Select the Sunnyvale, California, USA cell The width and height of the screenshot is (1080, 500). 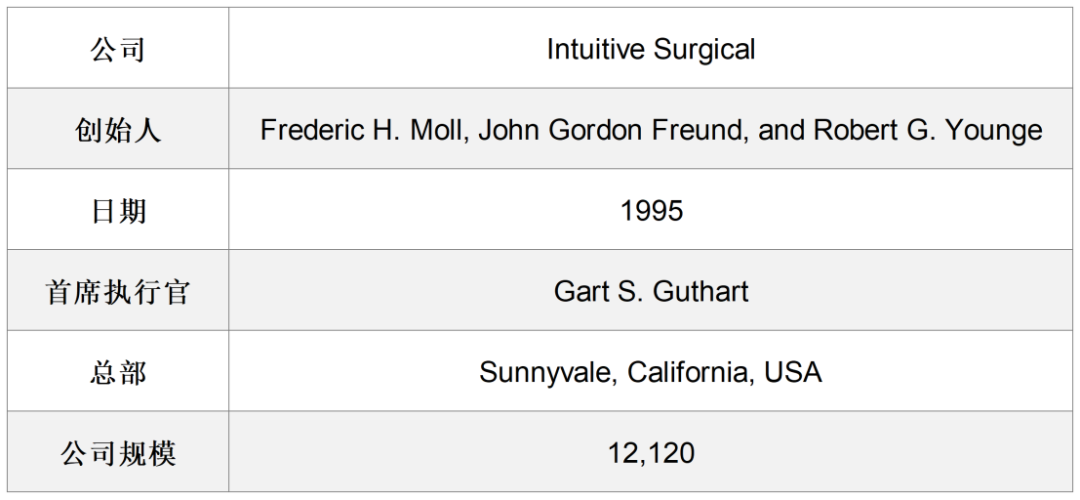(x=651, y=371)
